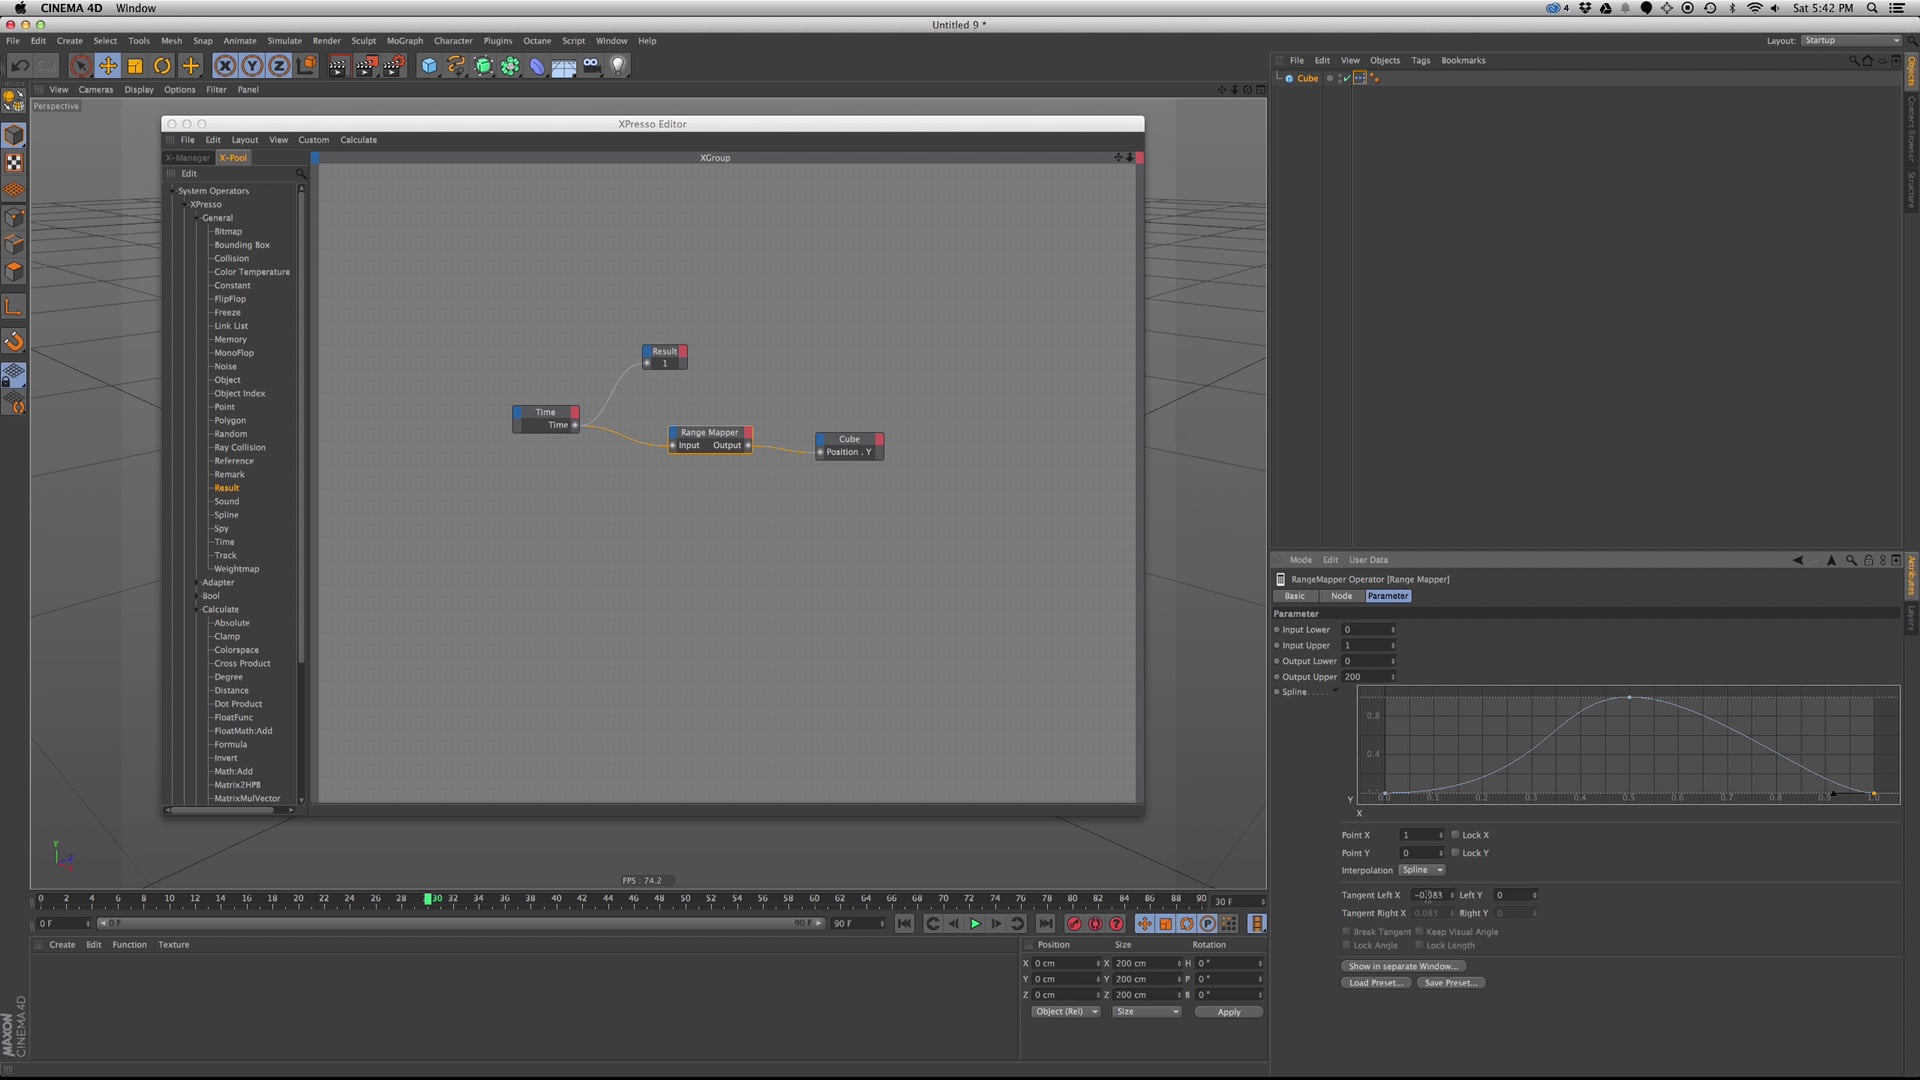Open the Layout Startup dropdown
This screenshot has width=1920, height=1080.
click(1851, 41)
